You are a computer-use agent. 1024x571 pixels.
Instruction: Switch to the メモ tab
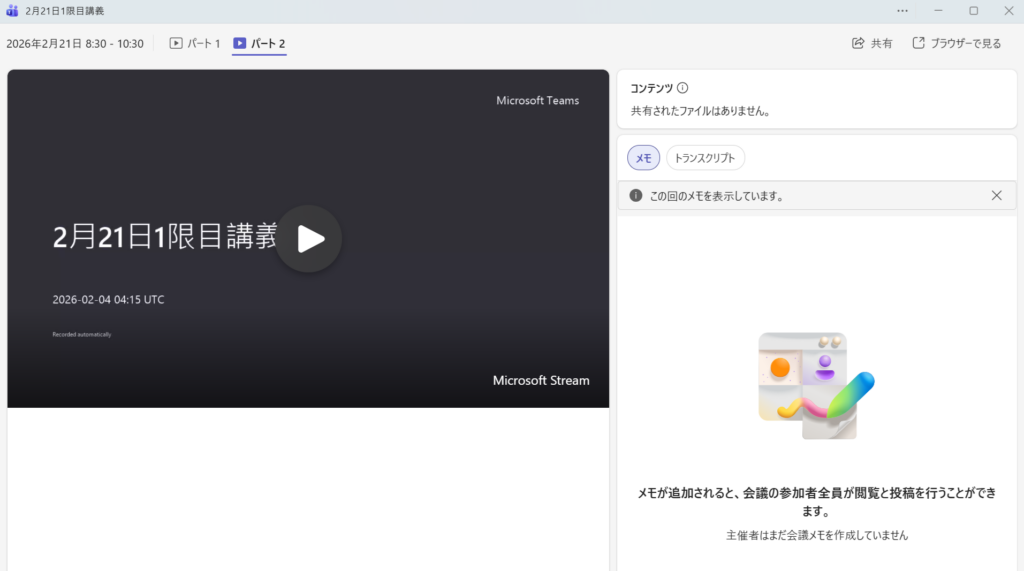tap(643, 158)
